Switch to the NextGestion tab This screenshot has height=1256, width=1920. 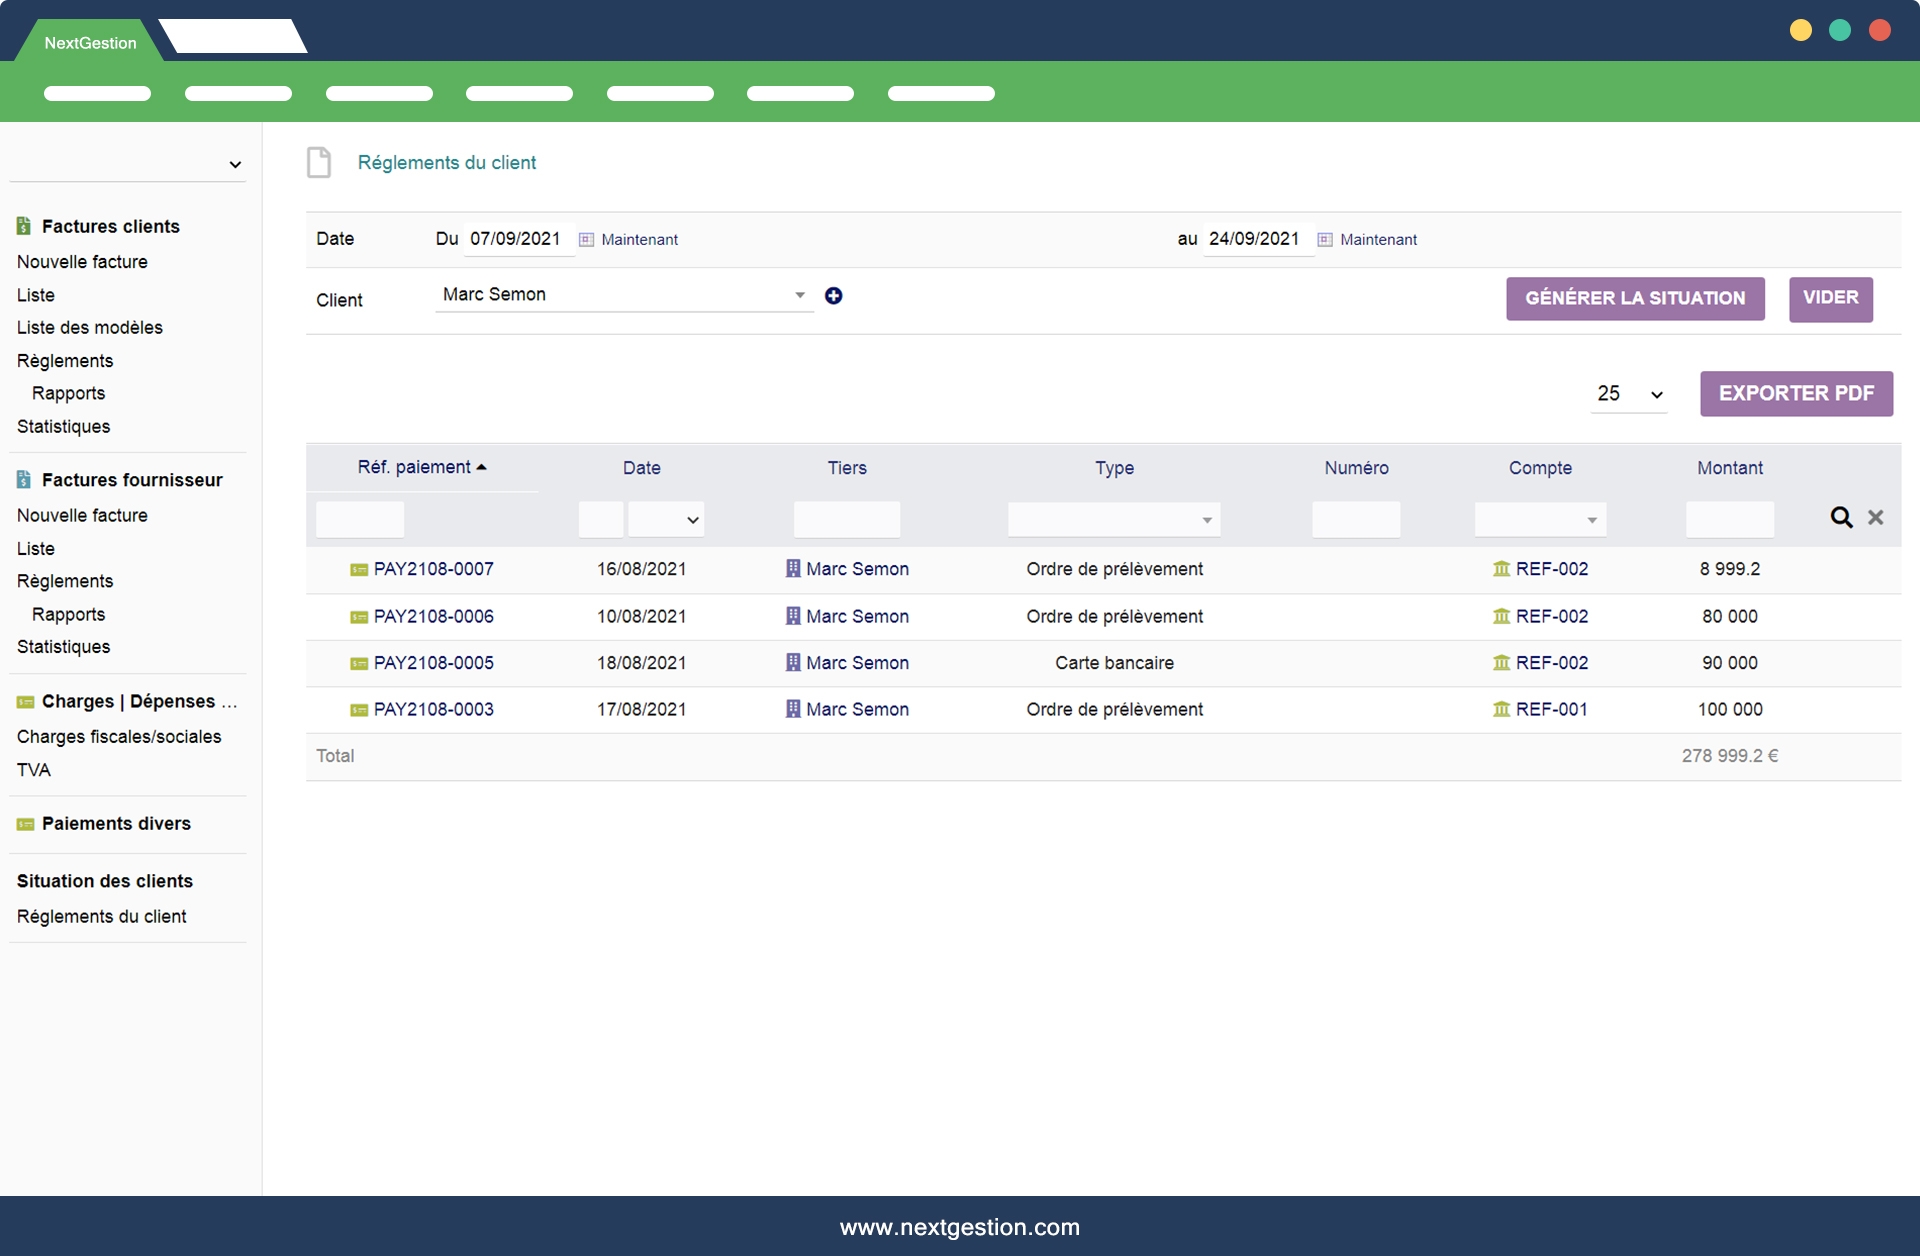coord(90,43)
